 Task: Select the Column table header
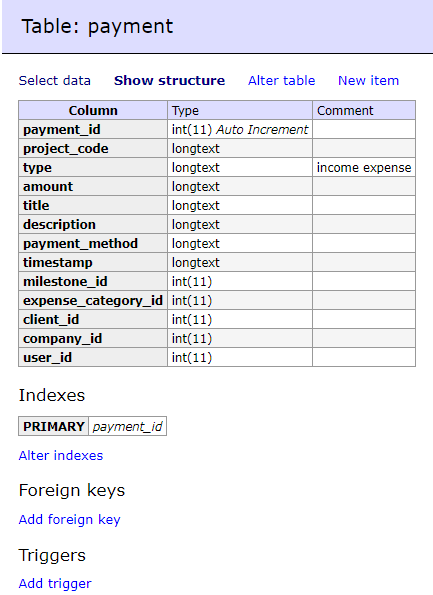pos(93,110)
